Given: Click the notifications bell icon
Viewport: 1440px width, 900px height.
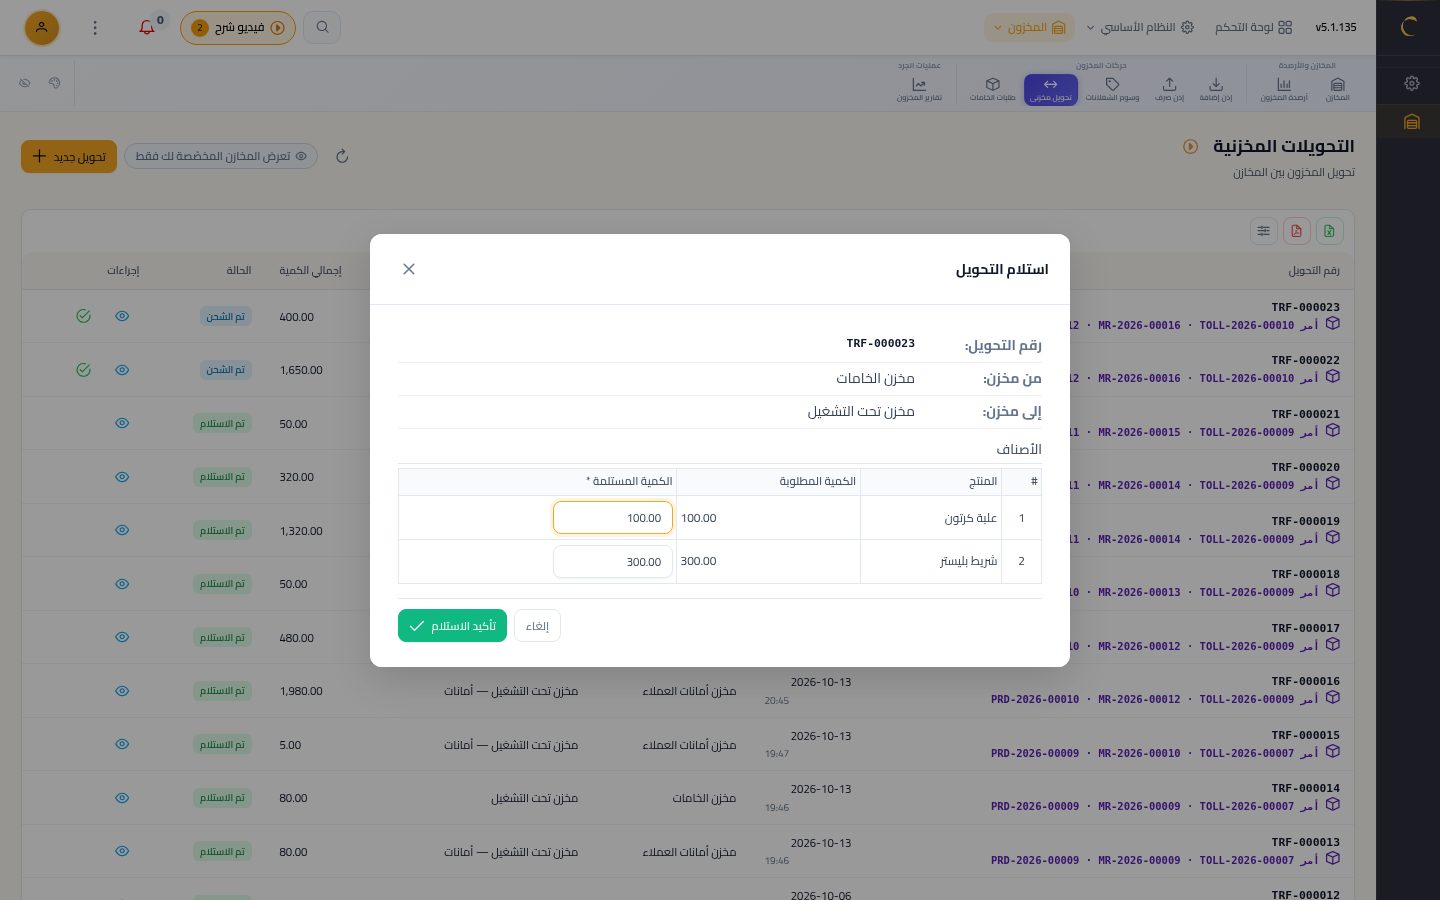Looking at the screenshot, I should (147, 27).
